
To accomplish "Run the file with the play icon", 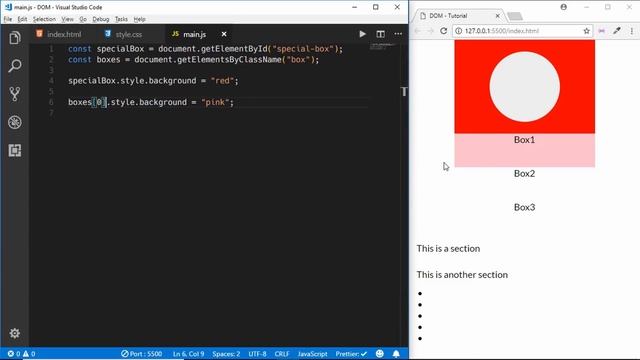I will 362,34.
